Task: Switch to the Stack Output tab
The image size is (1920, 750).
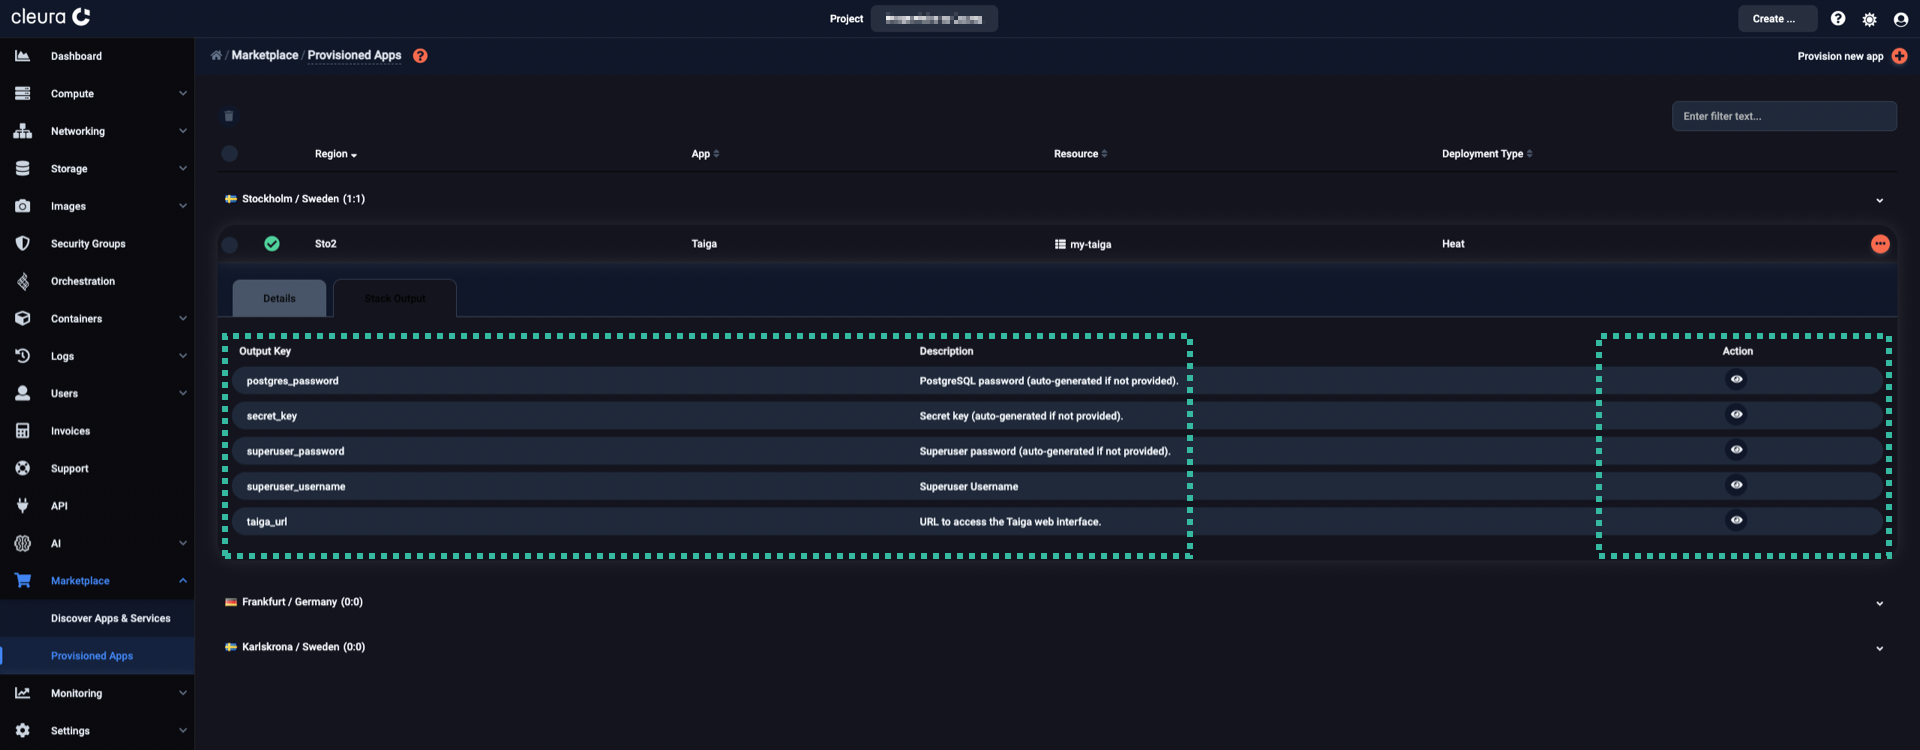Action: click(395, 298)
